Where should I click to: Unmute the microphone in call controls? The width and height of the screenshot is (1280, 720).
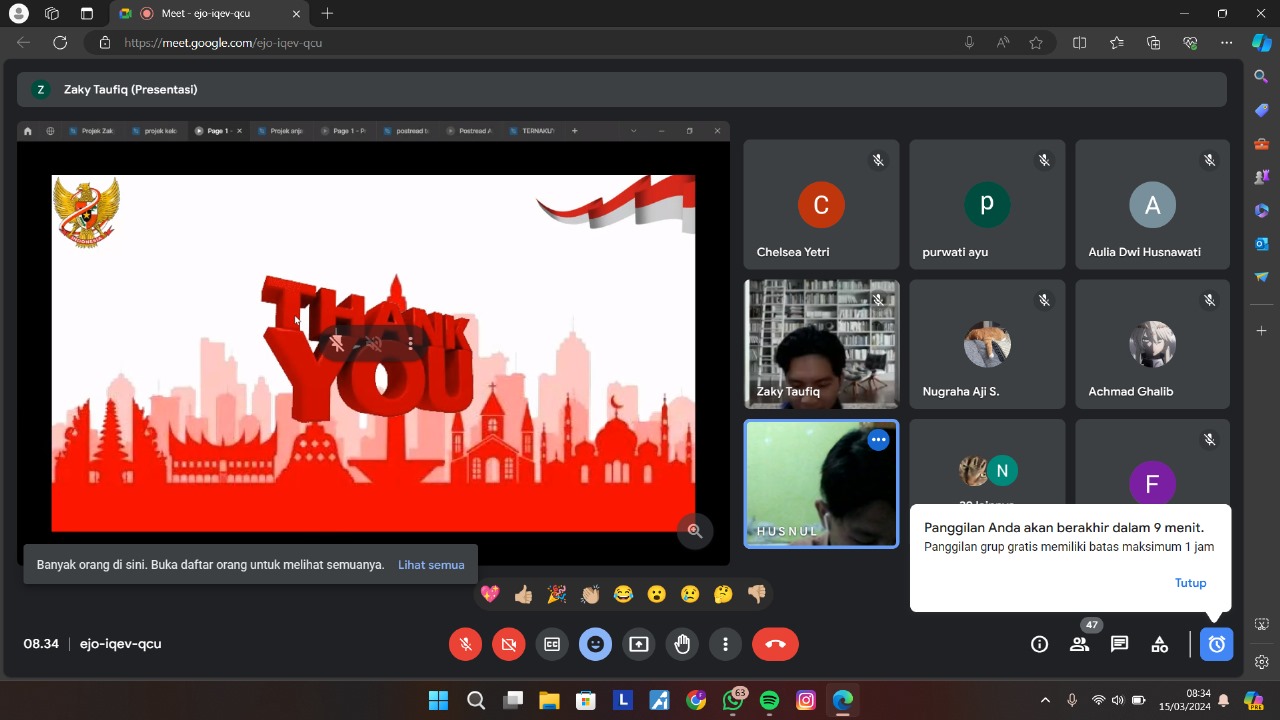pos(465,645)
